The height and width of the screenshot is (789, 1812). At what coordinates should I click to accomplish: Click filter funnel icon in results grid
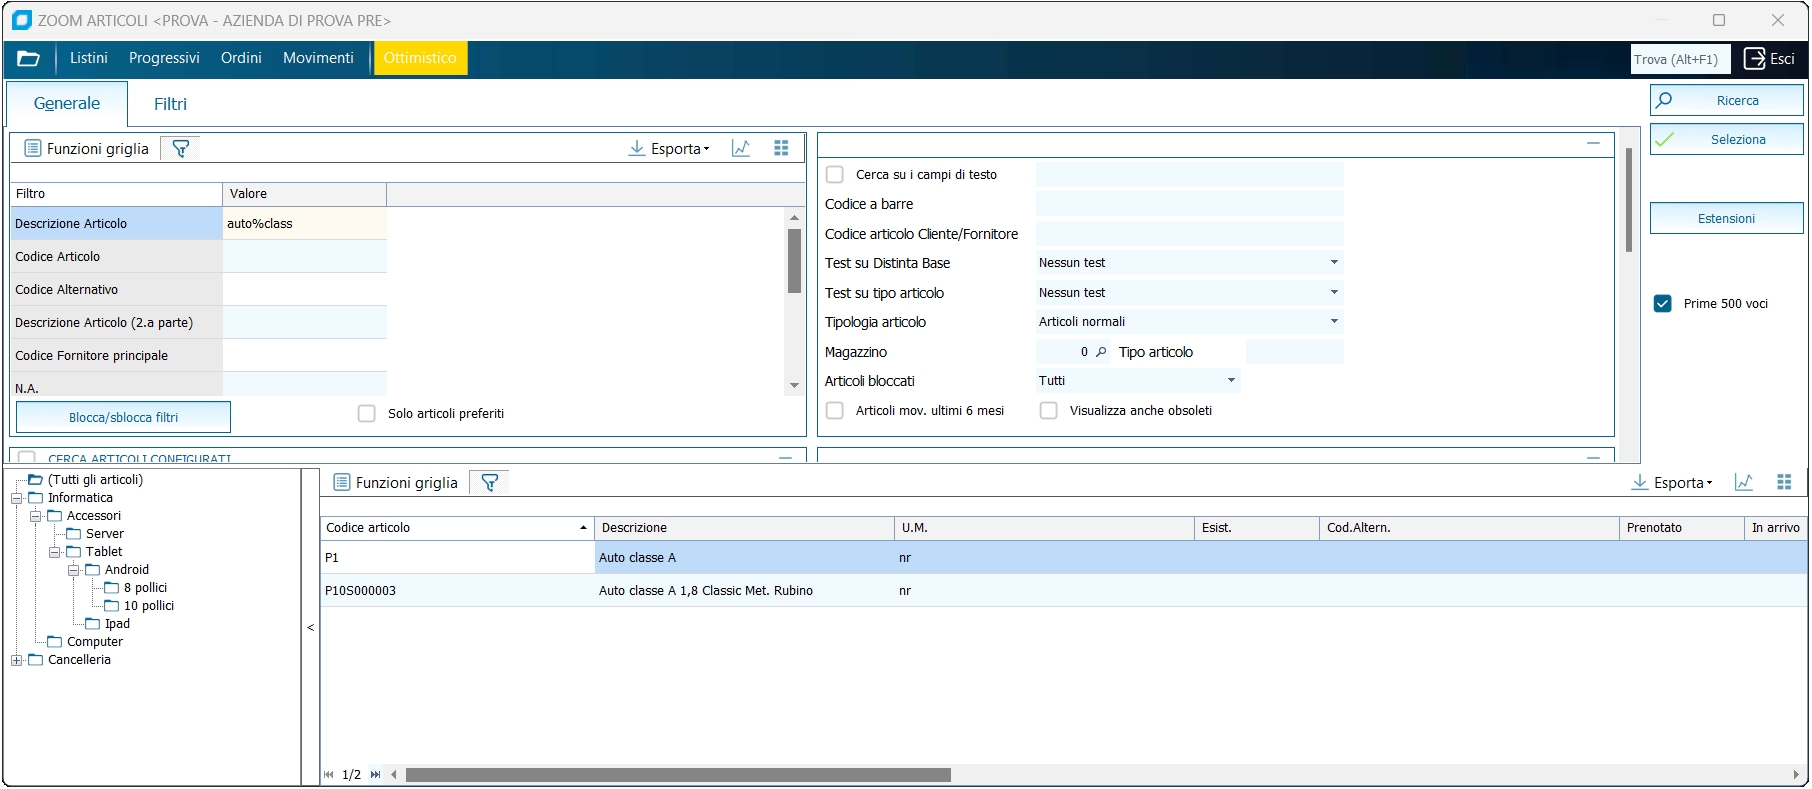pos(490,483)
